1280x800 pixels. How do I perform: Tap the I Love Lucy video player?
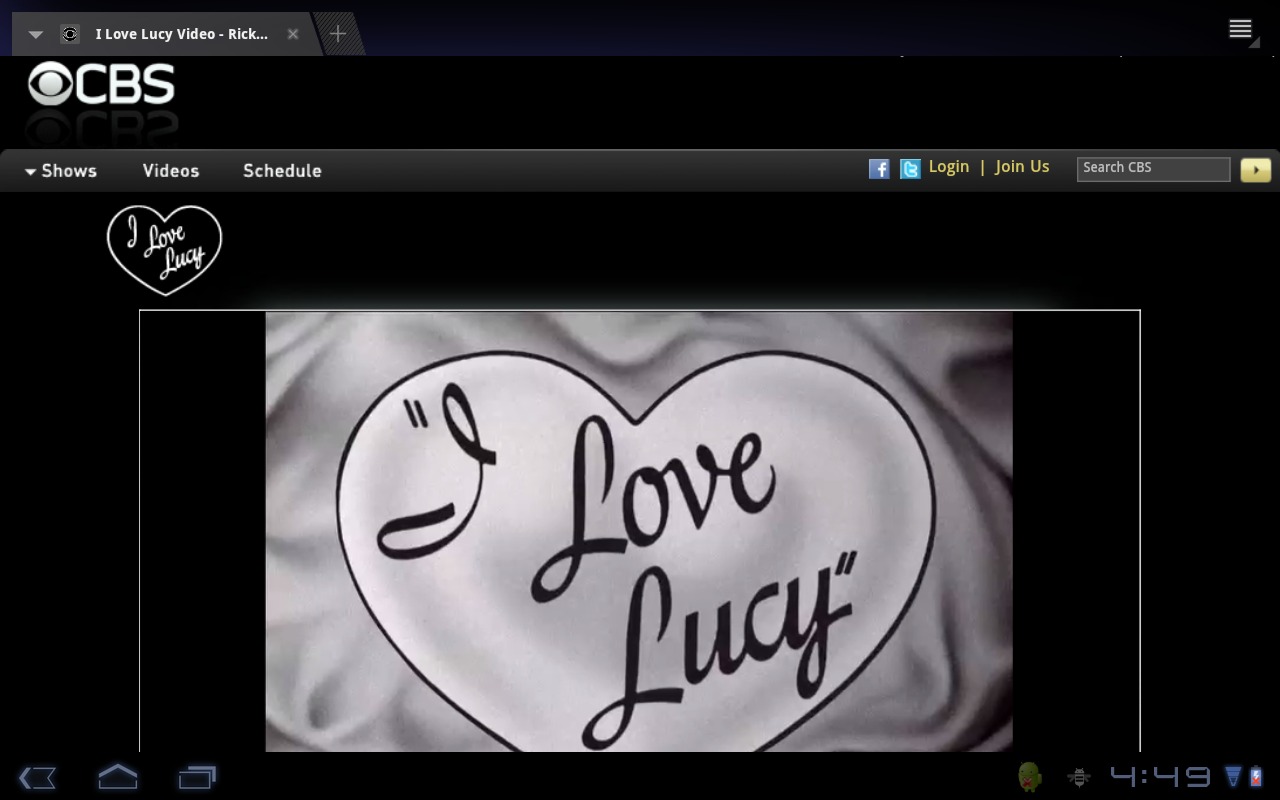(639, 531)
